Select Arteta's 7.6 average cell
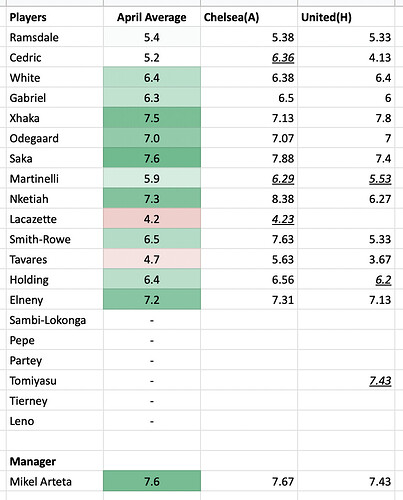Screen dimensions: 403x500 click(152, 482)
